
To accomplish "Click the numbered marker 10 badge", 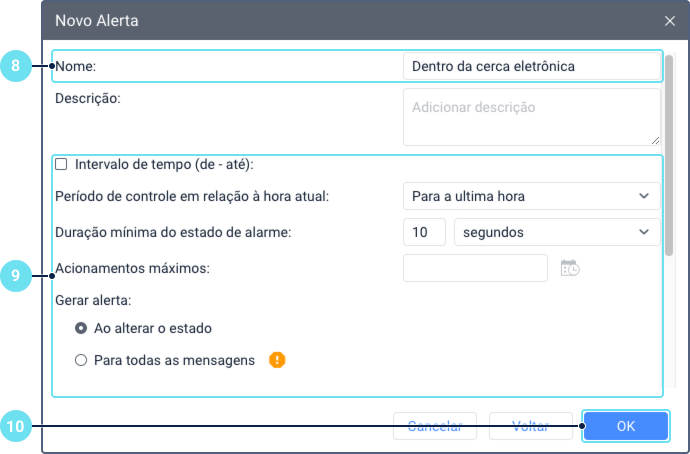I will pyautogui.click(x=16, y=426).
